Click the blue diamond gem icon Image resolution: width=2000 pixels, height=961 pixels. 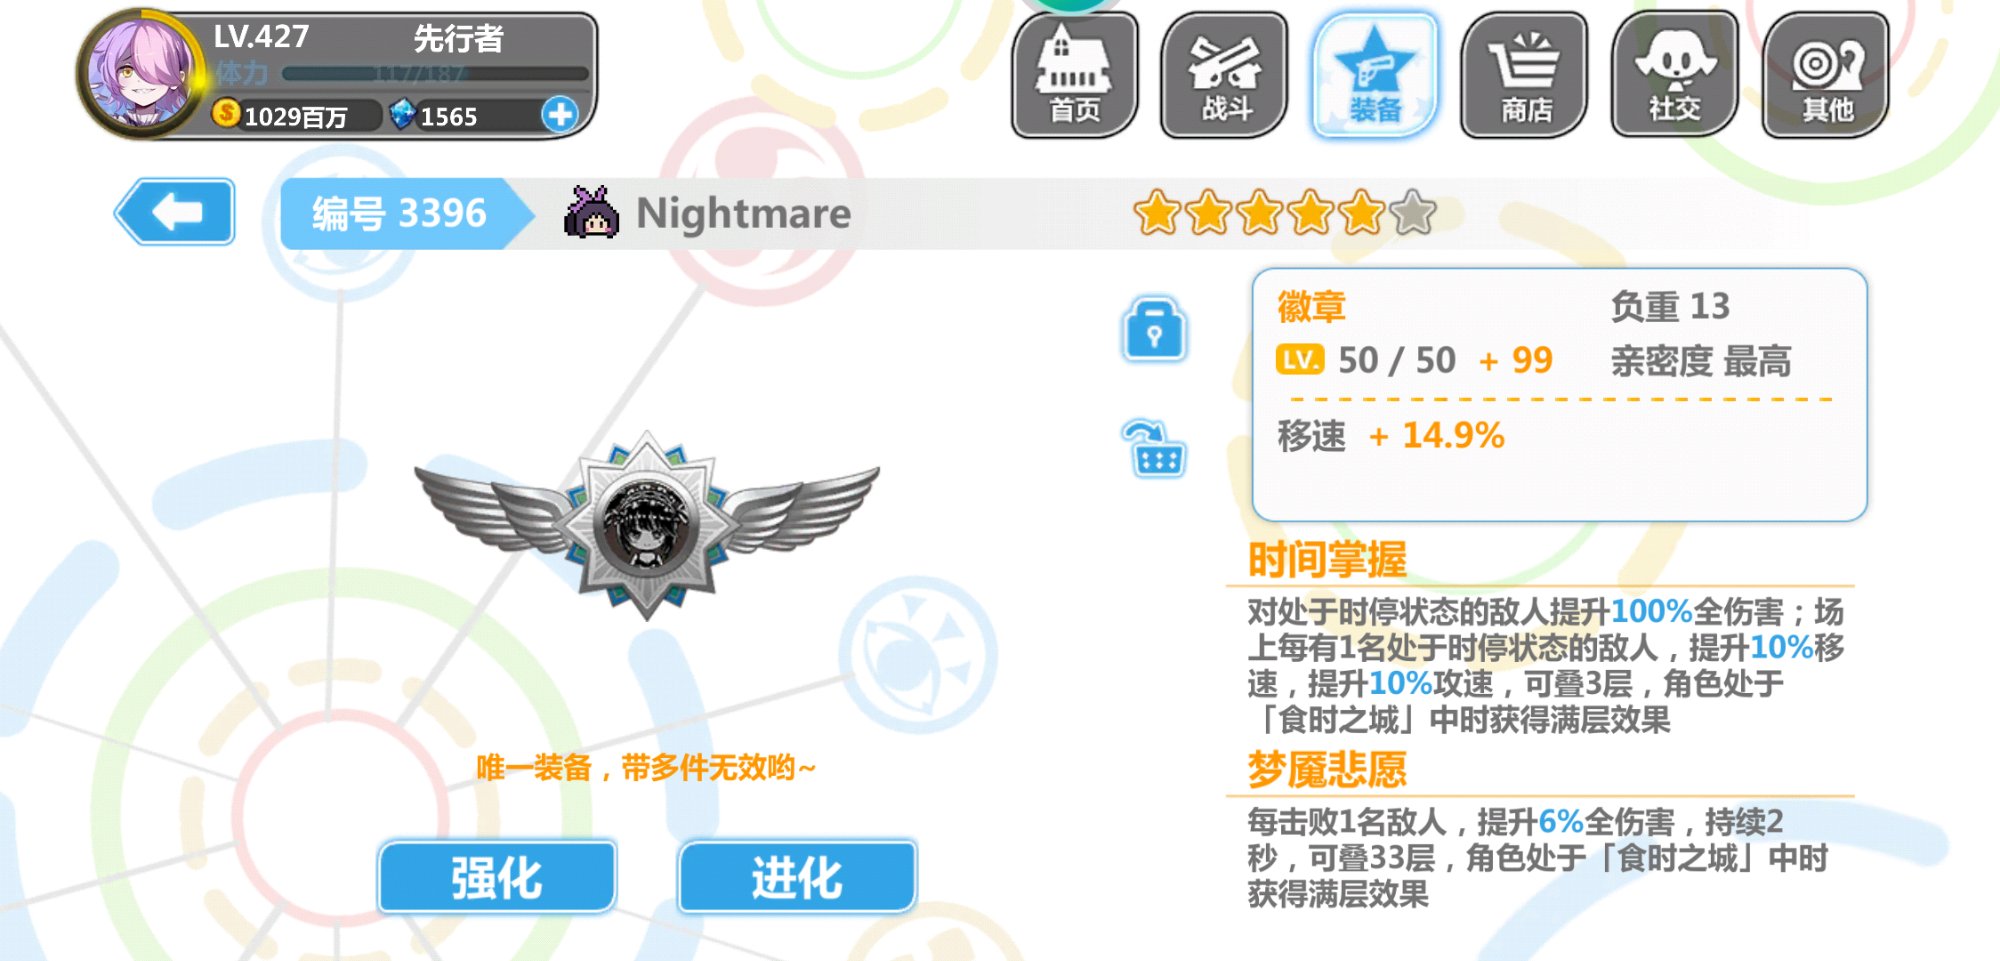coord(402,114)
